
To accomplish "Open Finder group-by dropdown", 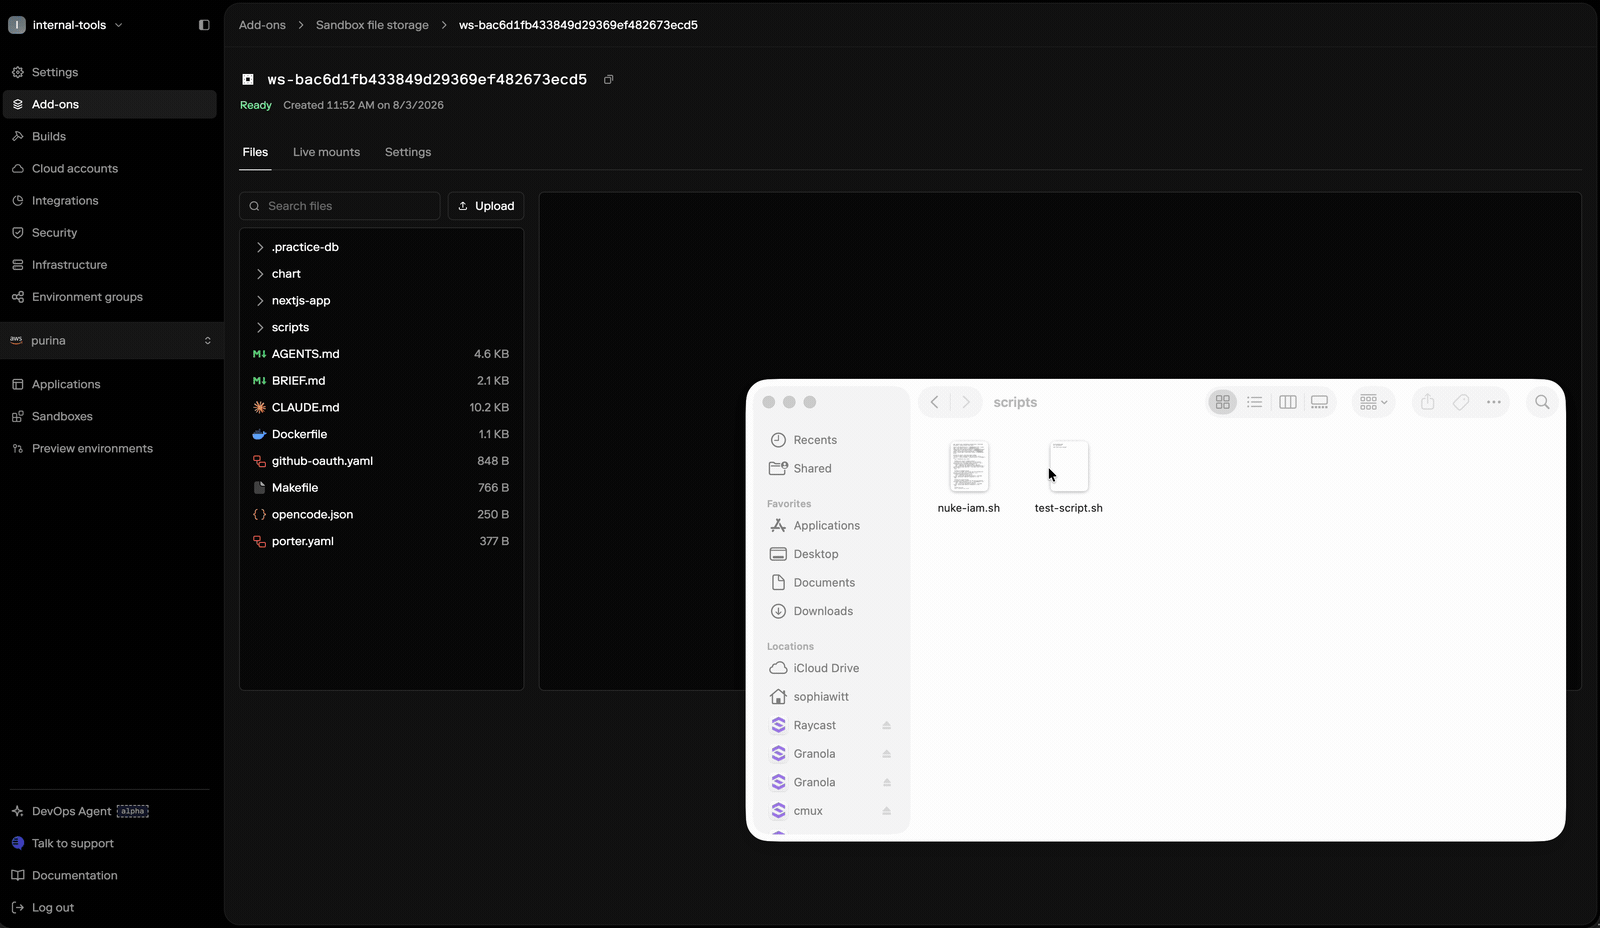I will (1374, 402).
